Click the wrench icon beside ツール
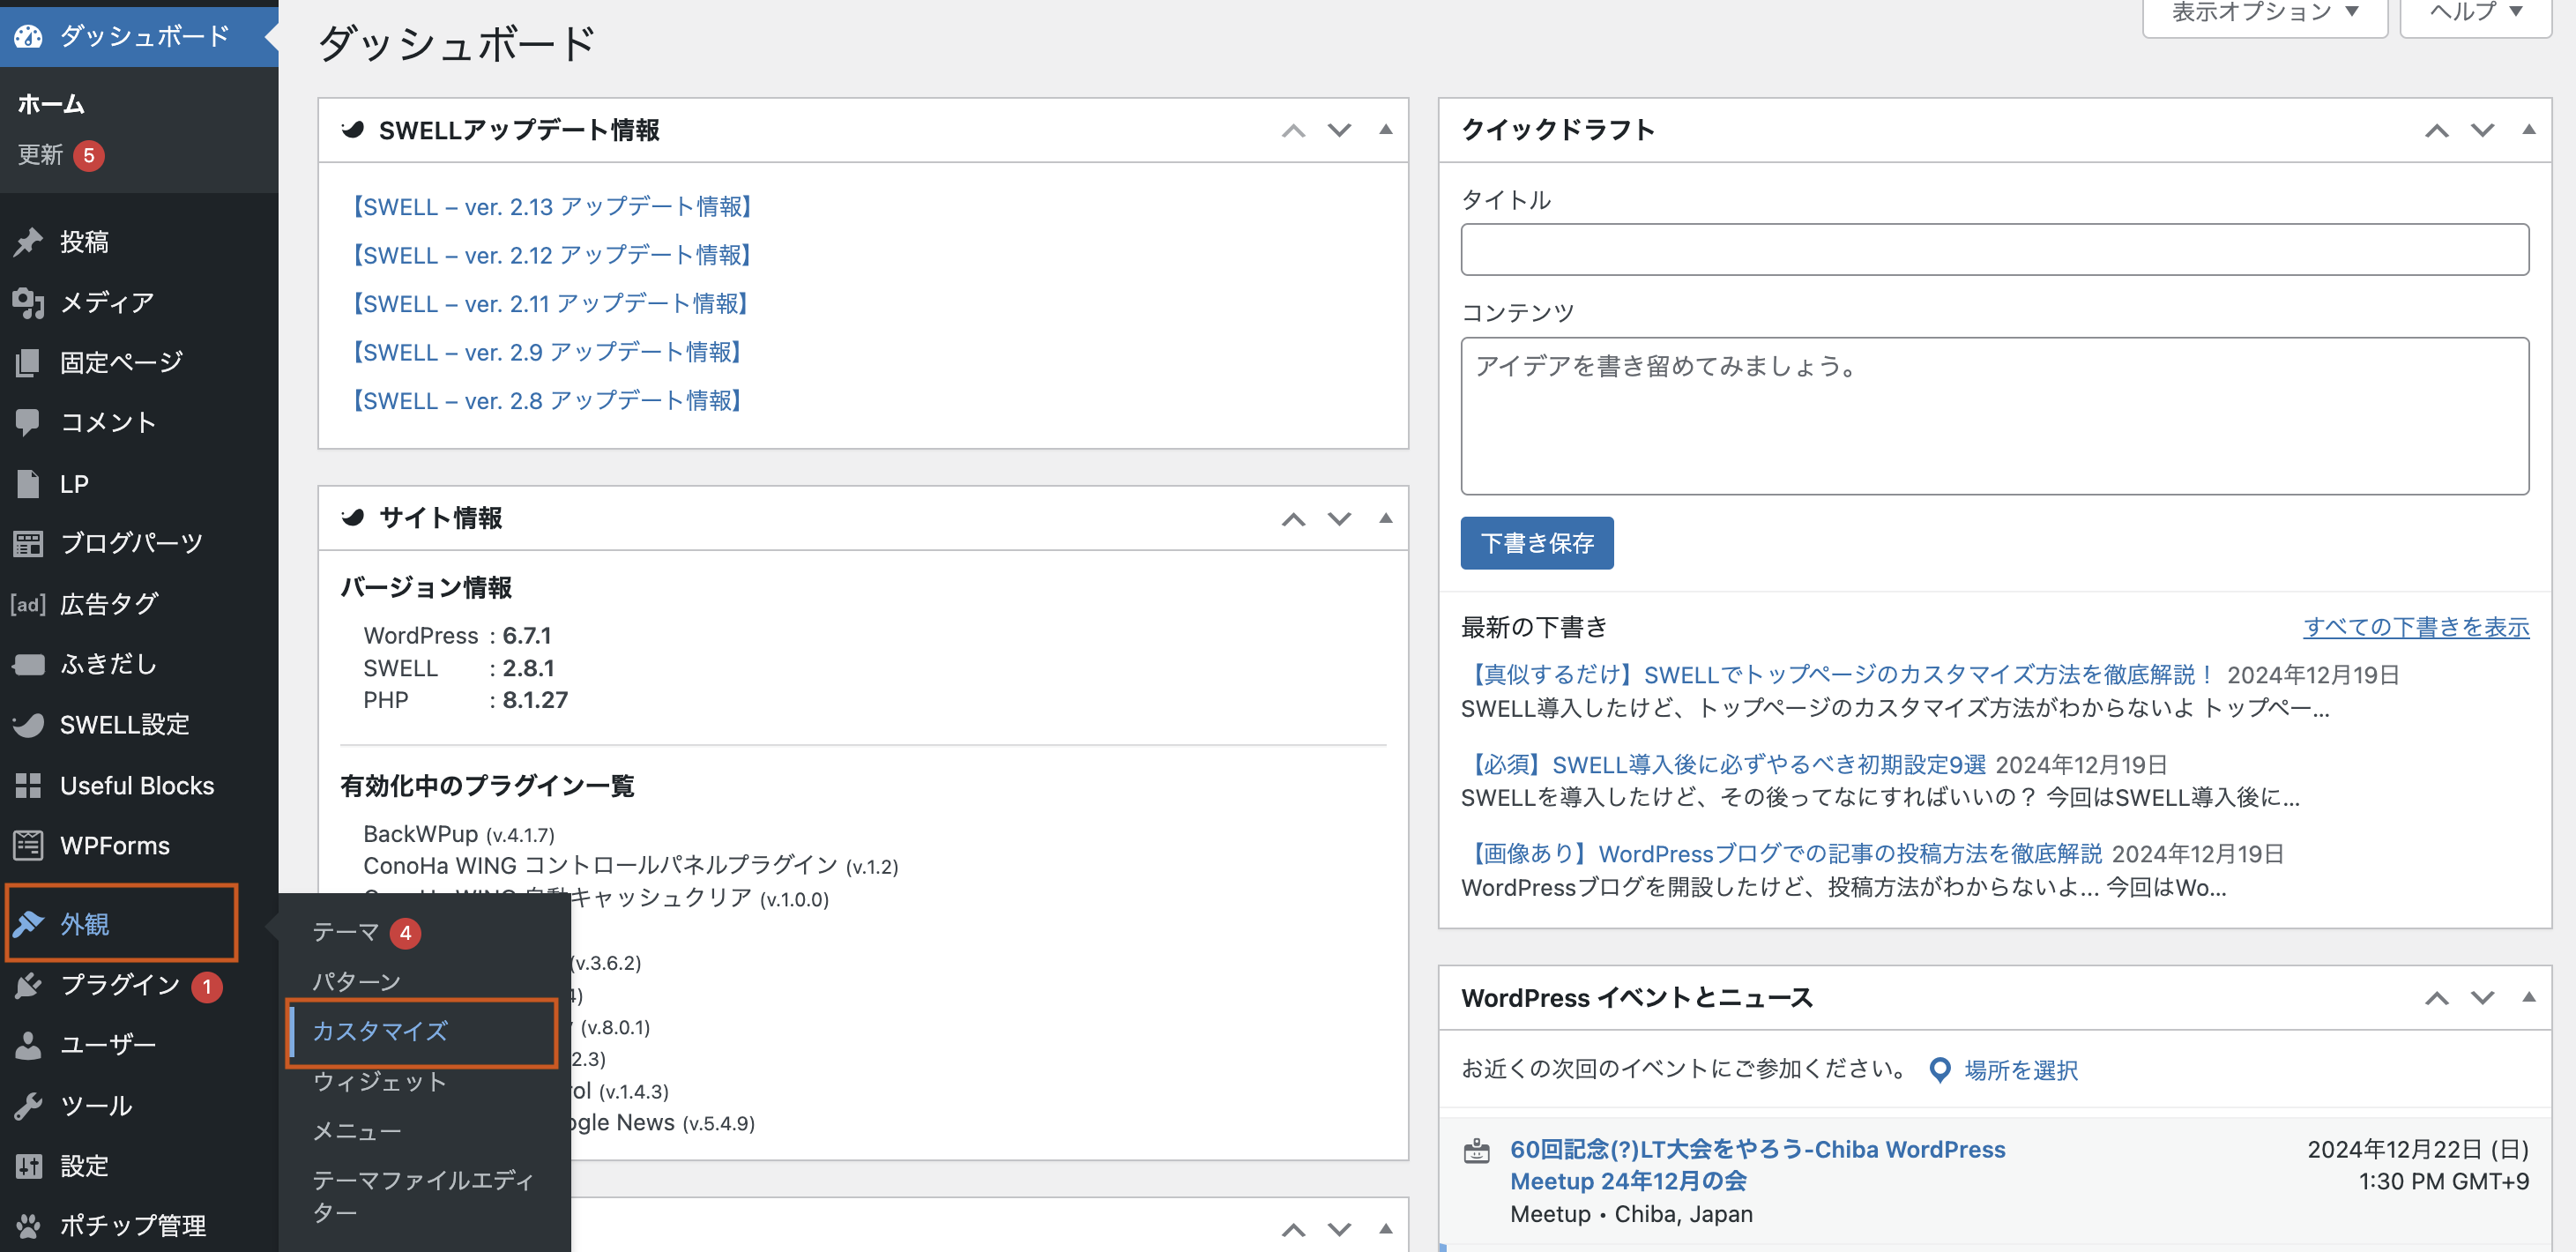Viewport: 2576px width, 1252px height. coord(28,1105)
